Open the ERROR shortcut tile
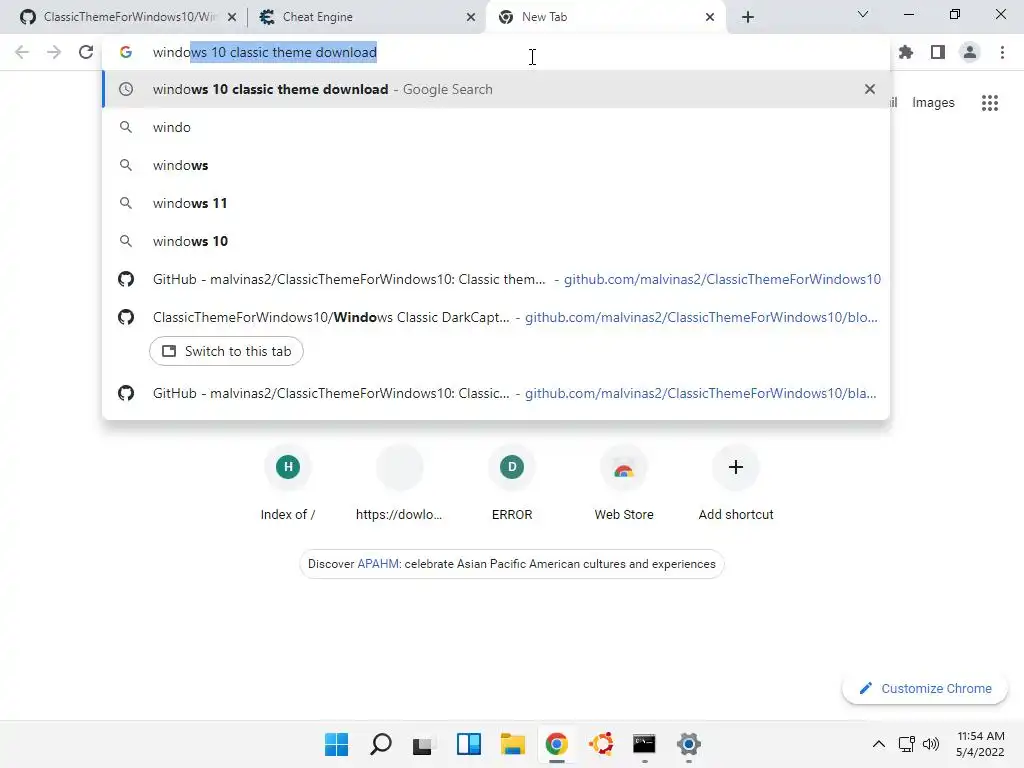Image resolution: width=1024 pixels, height=768 pixels. click(512, 485)
